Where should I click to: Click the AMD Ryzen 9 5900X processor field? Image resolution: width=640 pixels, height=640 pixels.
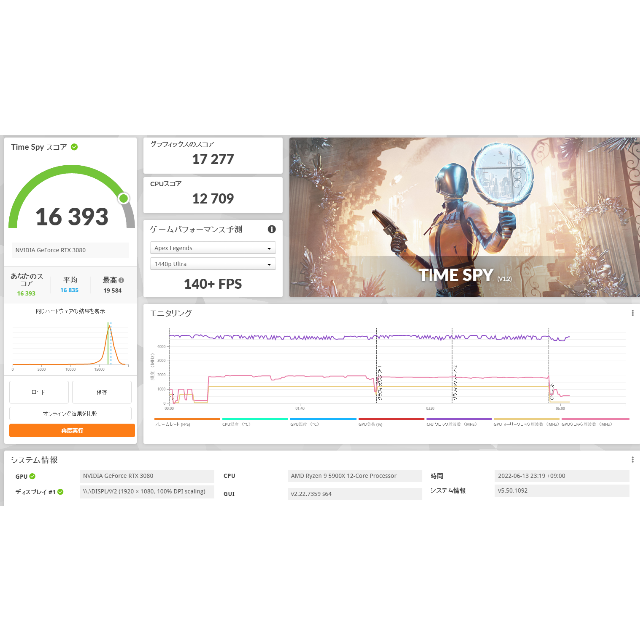(355, 476)
